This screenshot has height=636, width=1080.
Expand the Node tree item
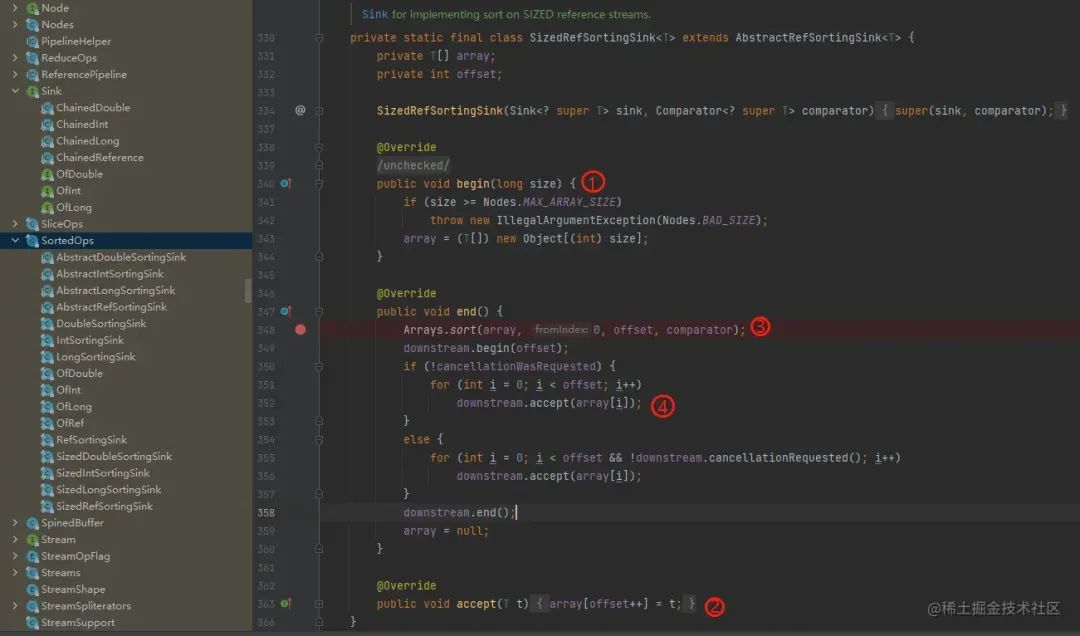point(14,8)
